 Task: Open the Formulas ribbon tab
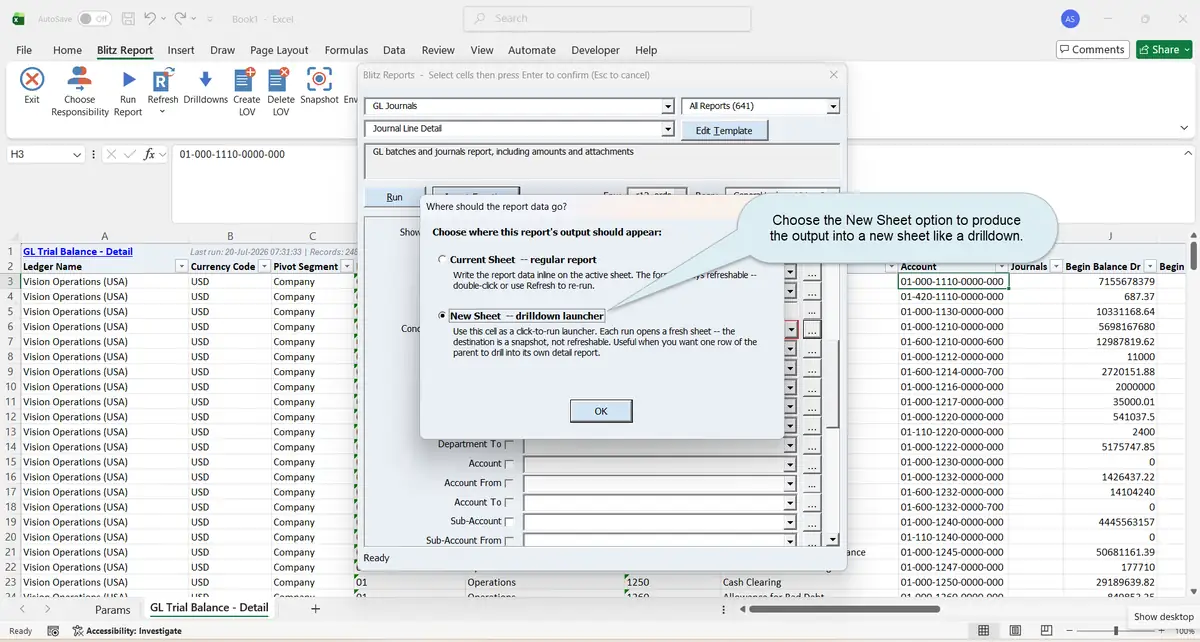coord(346,50)
